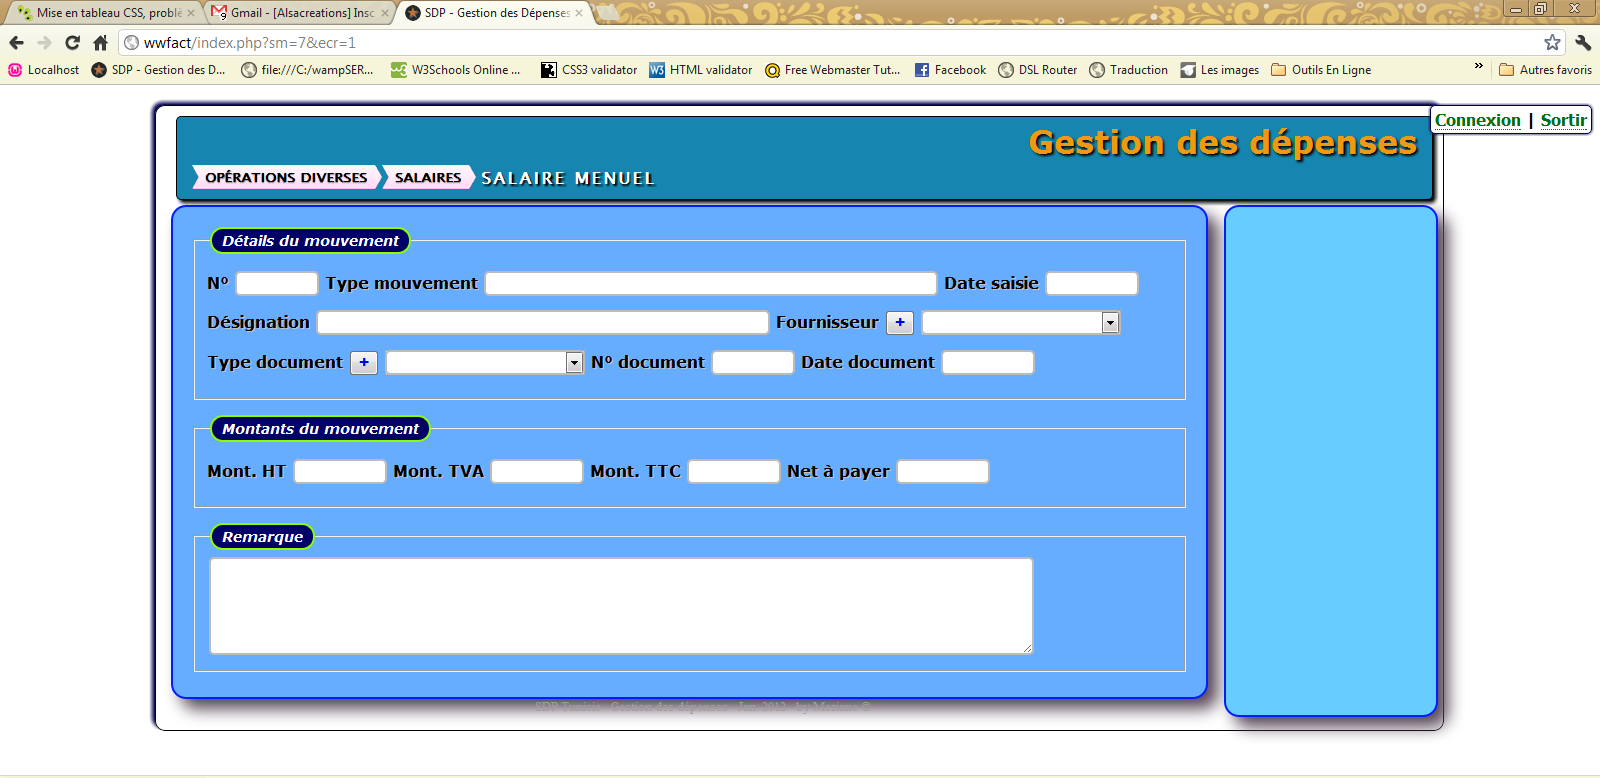This screenshot has height=778, width=1600.
Task: Open the file:///C:/wampSER... bookmark
Action: pos(307,70)
